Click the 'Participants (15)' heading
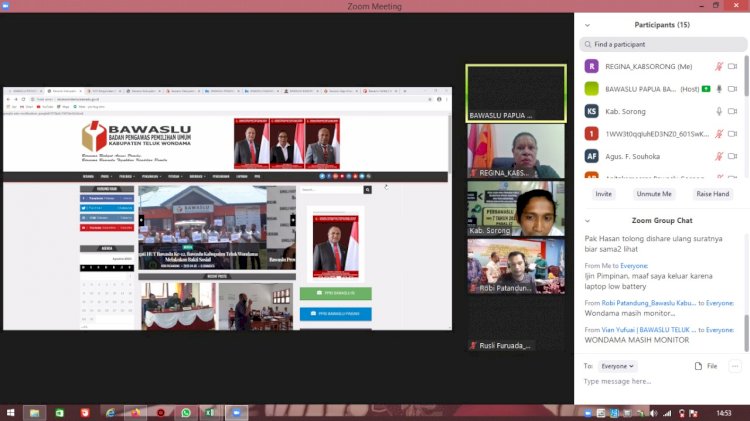750x421 pixels. (x=662, y=25)
